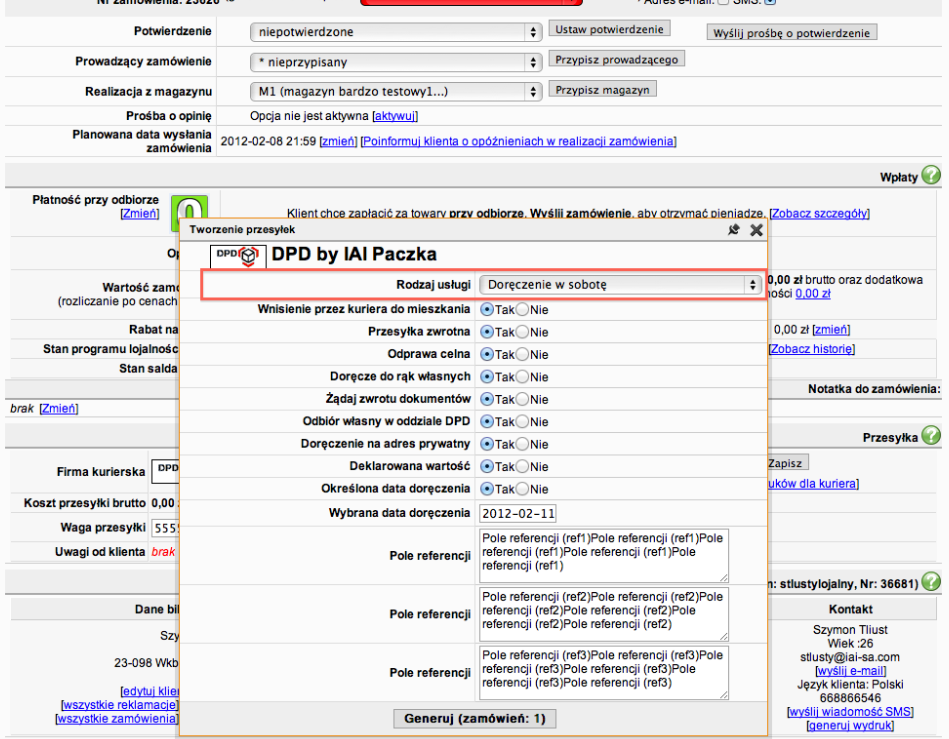949x739 pixels.
Task: Click the green help icon beside Wpłaty
Action: tap(931, 176)
